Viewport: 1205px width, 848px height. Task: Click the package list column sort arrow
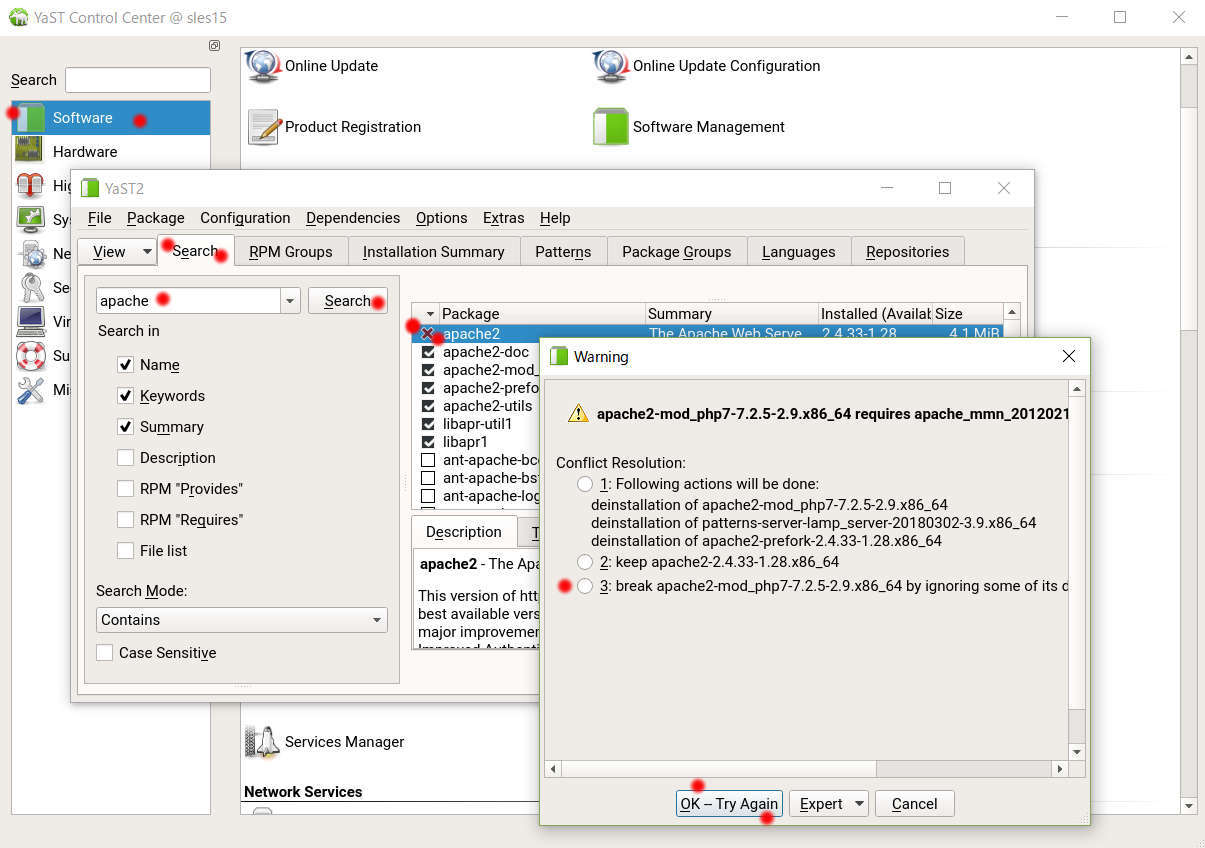[x=430, y=314]
